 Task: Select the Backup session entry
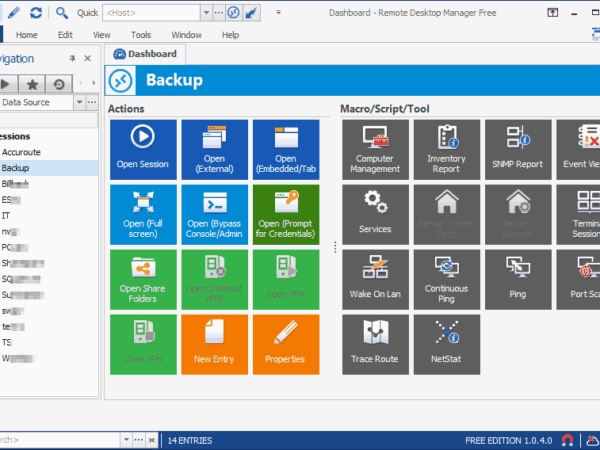coord(49,168)
